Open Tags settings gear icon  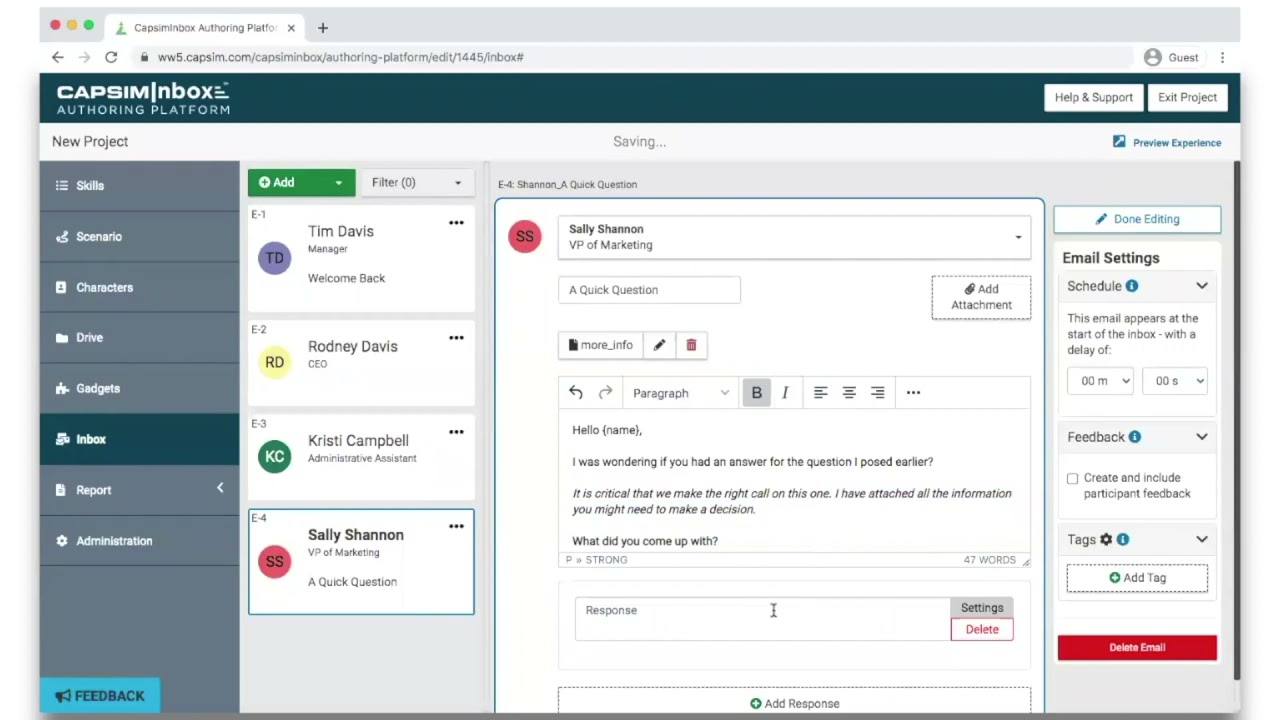[1106, 539]
